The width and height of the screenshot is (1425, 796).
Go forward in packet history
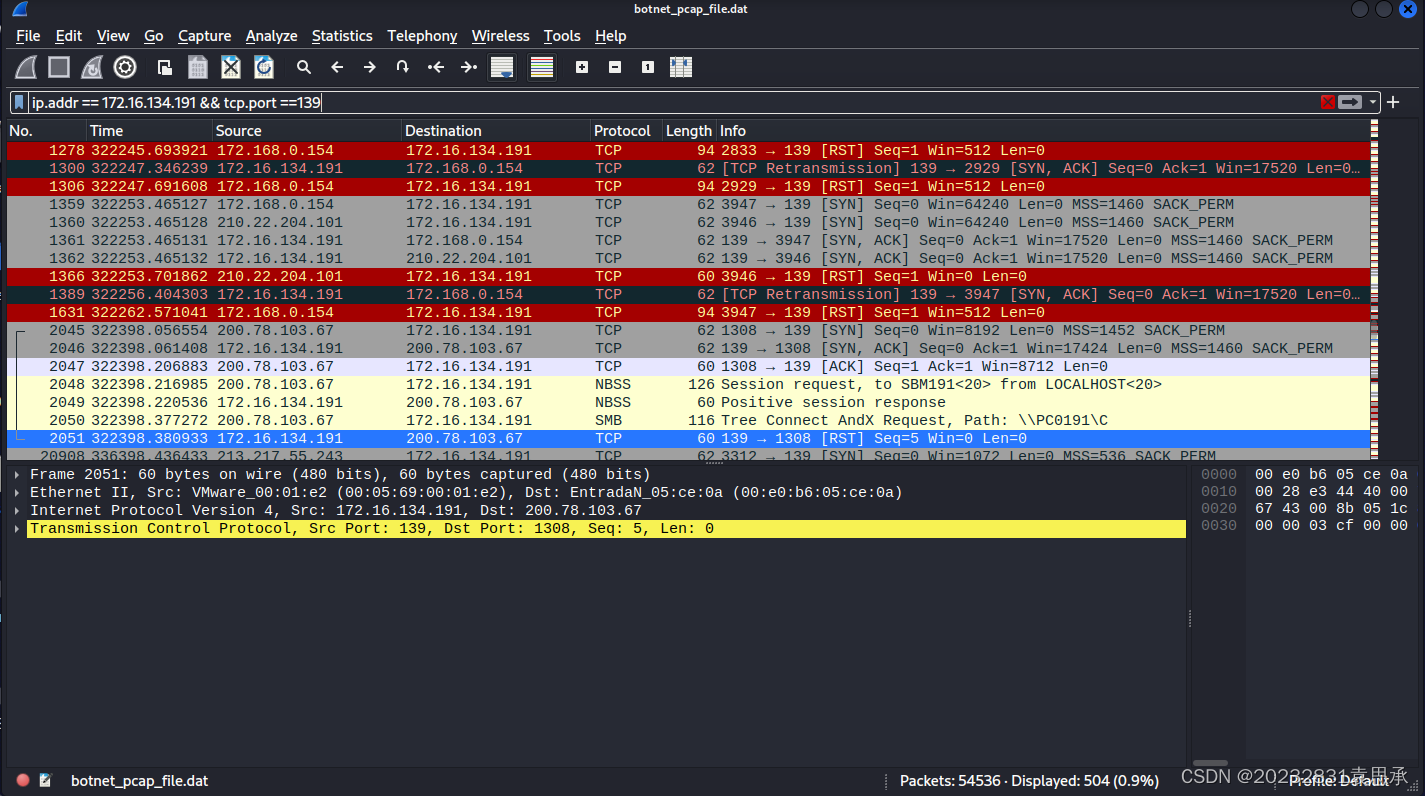tap(370, 67)
